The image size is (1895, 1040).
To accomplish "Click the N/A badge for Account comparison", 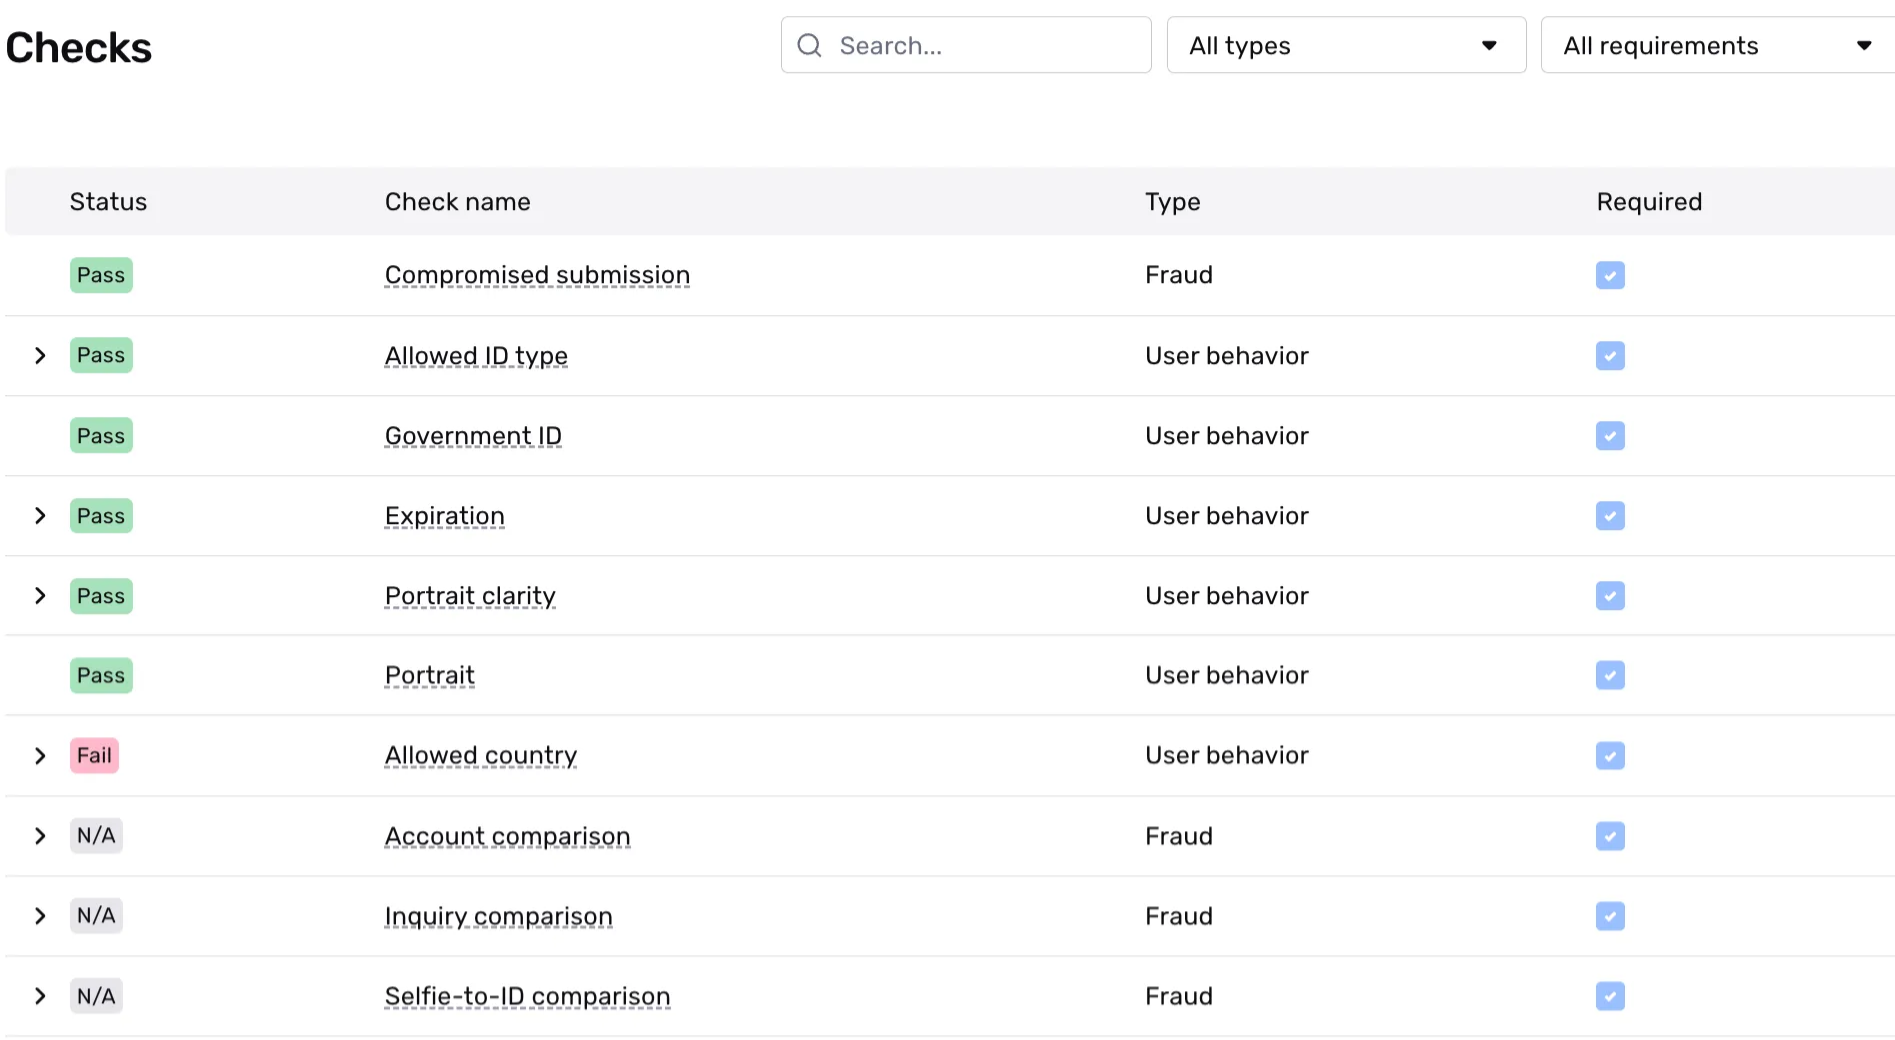I will pos(96,835).
